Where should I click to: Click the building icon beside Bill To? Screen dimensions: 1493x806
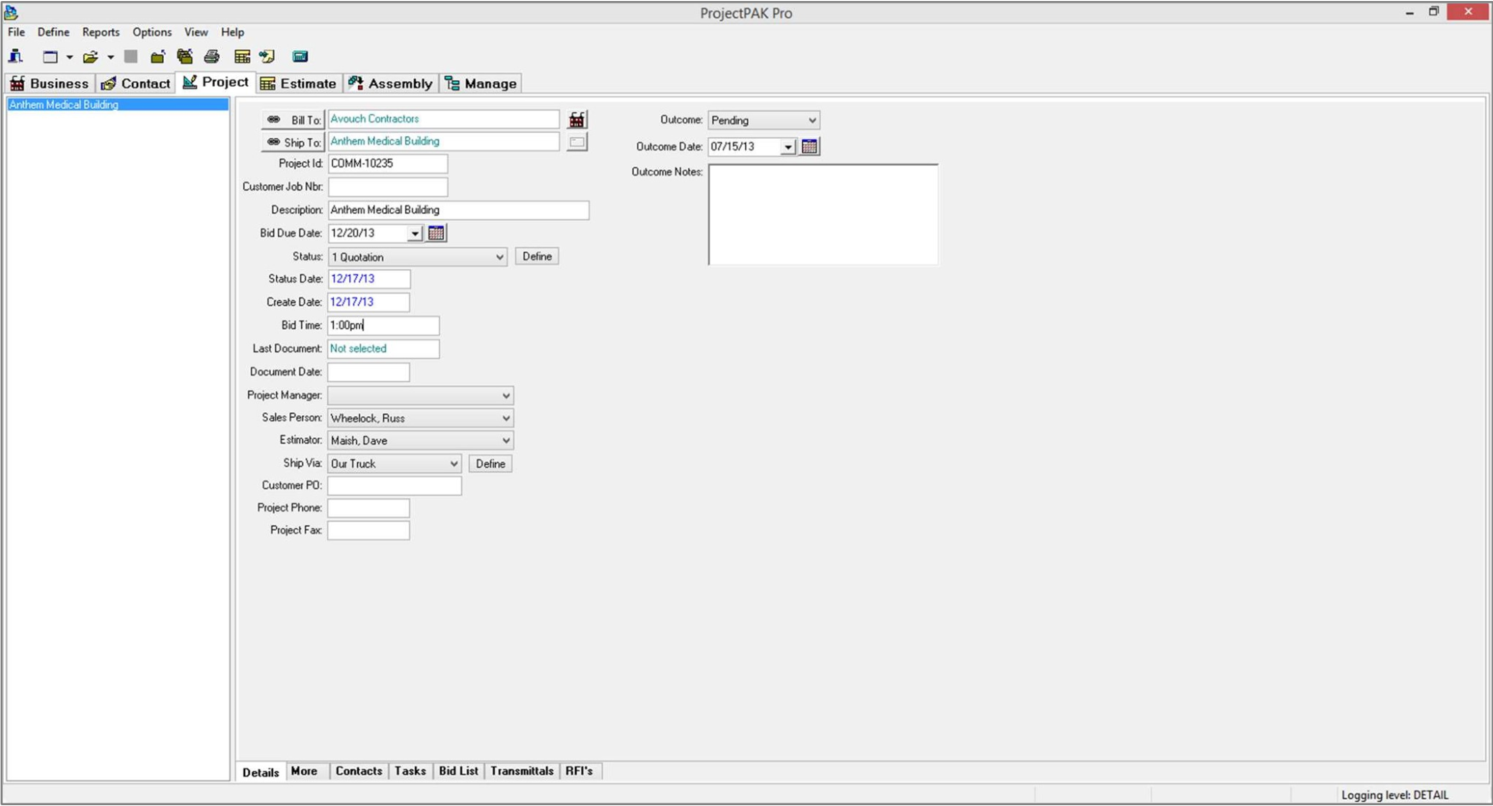578,119
